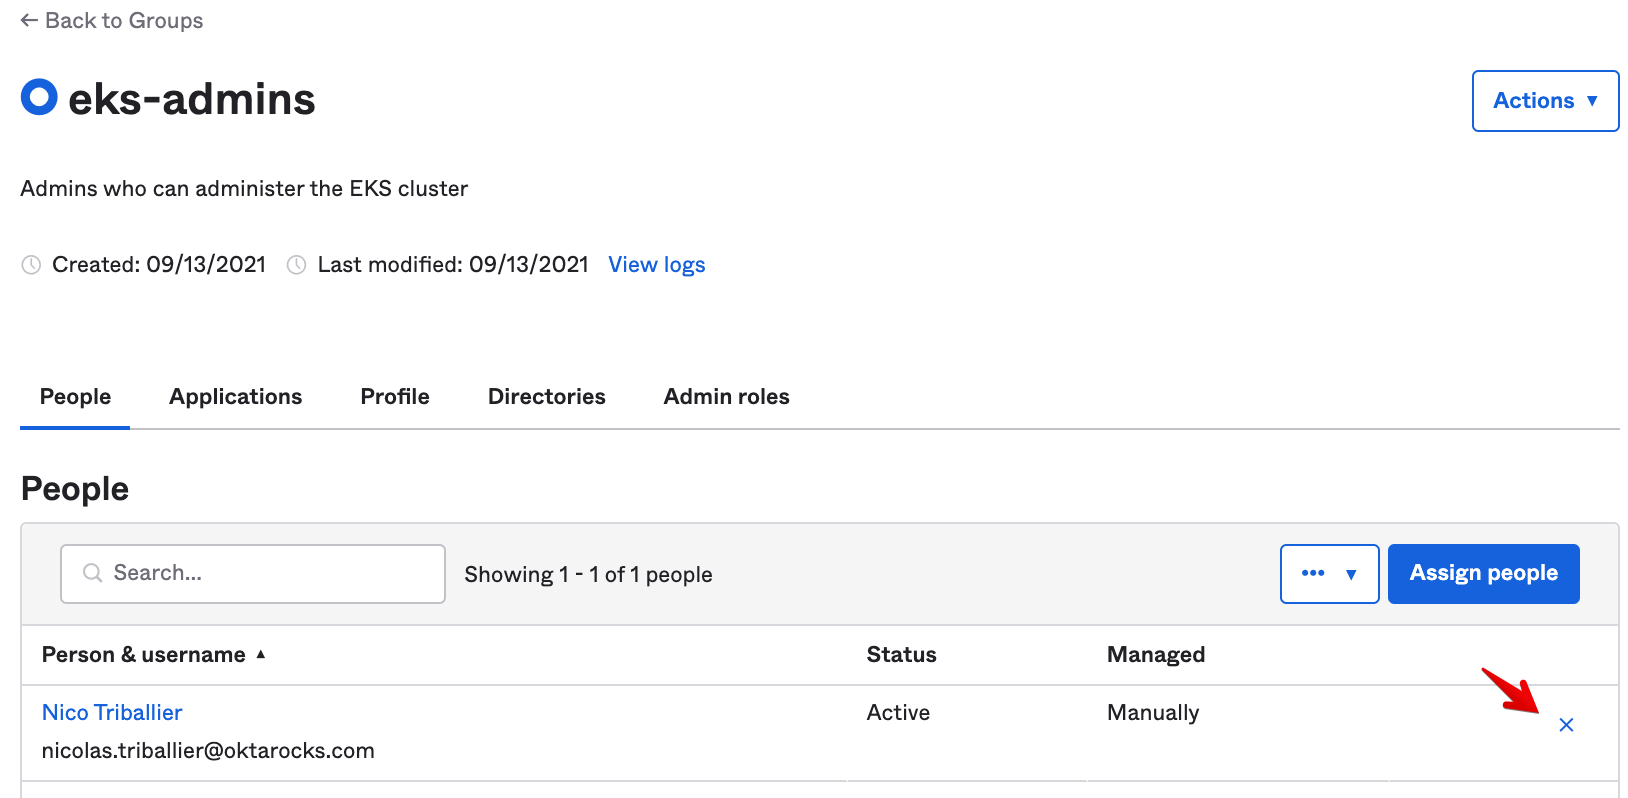Go to the Admin roles tab
This screenshot has height=798, width=1628.
pos(726,397)
